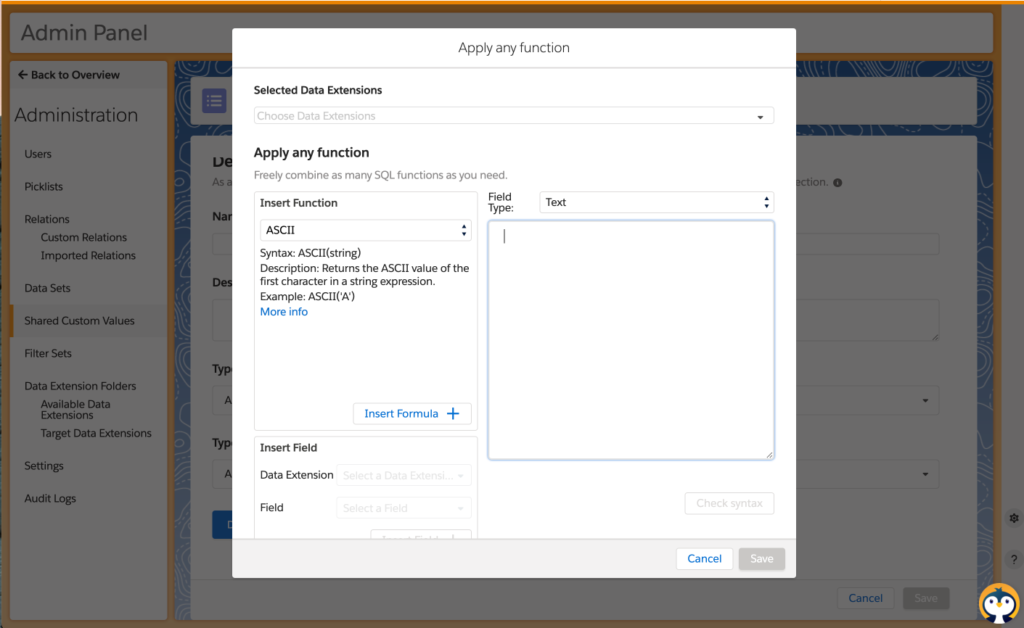Go Back to Overview
1024x628 pixels.
[x=69, y=75]
